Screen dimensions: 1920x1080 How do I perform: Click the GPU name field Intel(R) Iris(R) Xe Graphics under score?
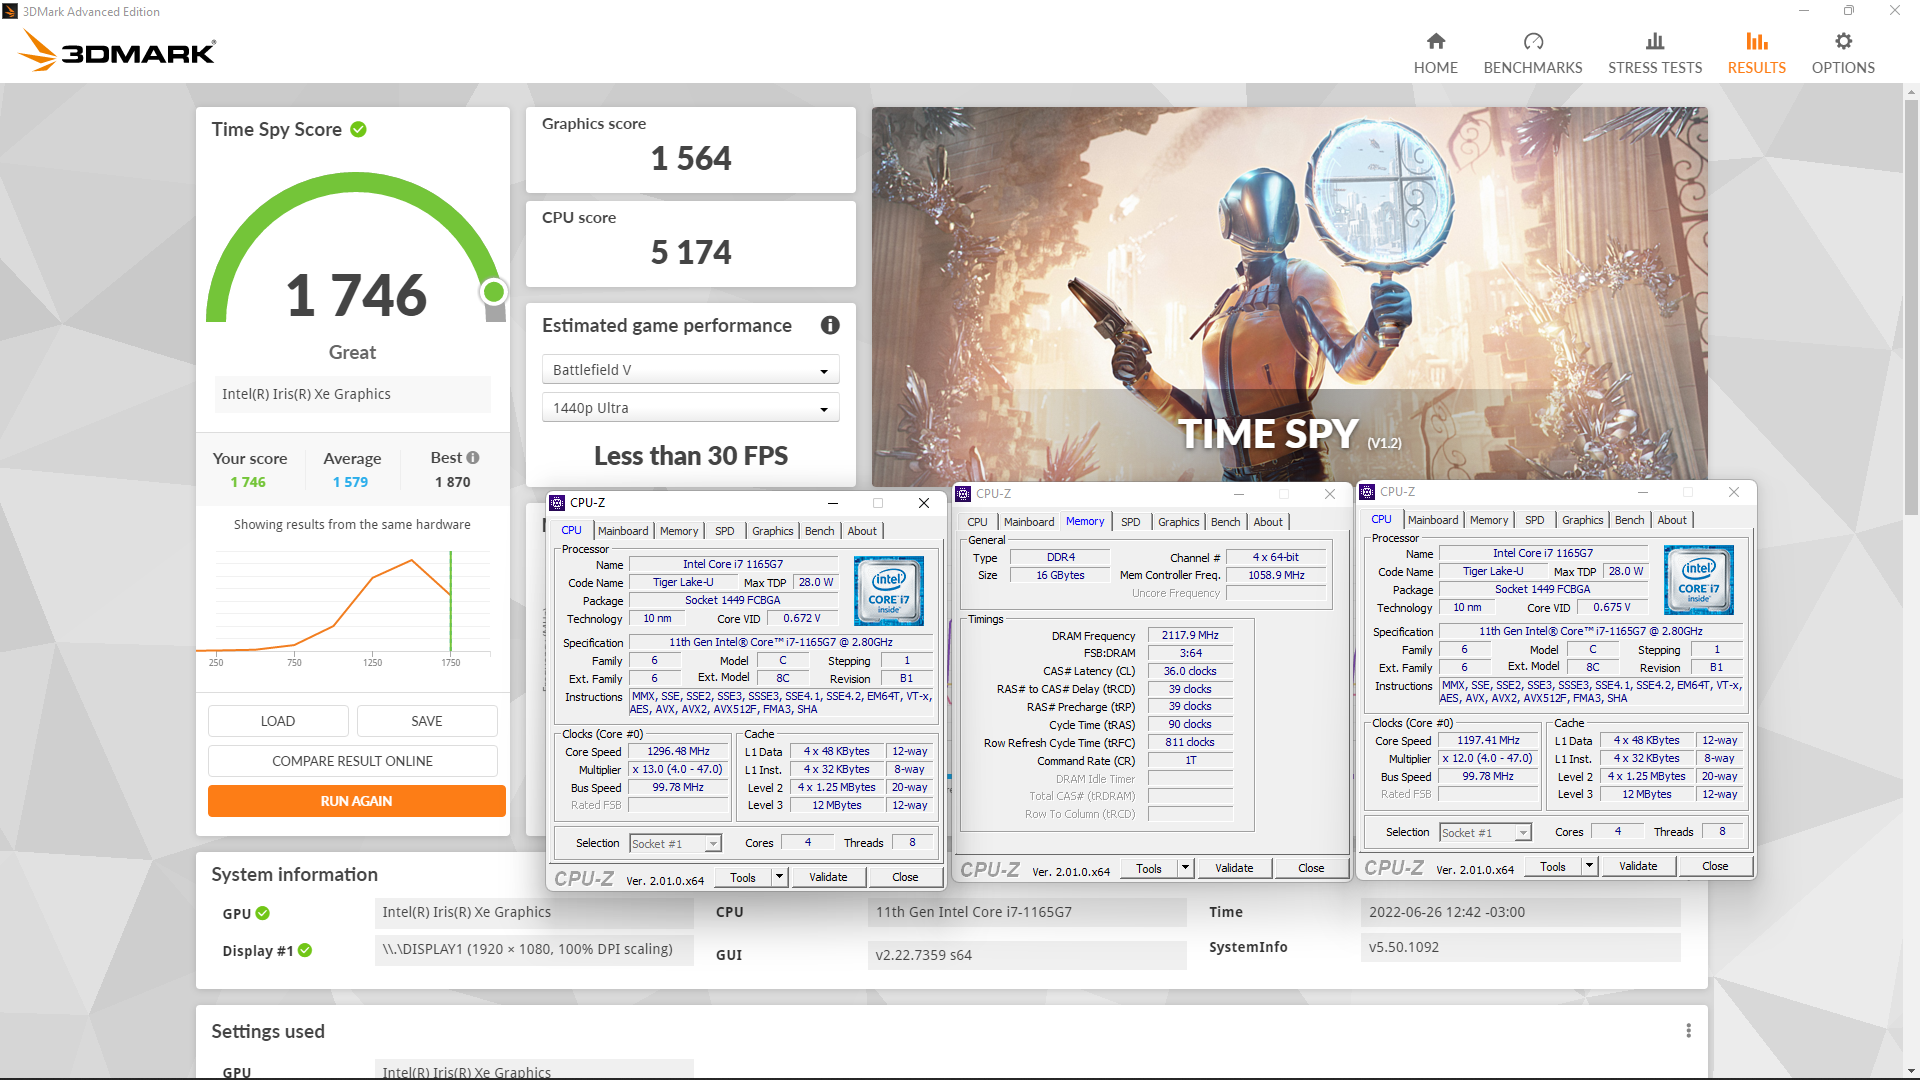point(352,394)
